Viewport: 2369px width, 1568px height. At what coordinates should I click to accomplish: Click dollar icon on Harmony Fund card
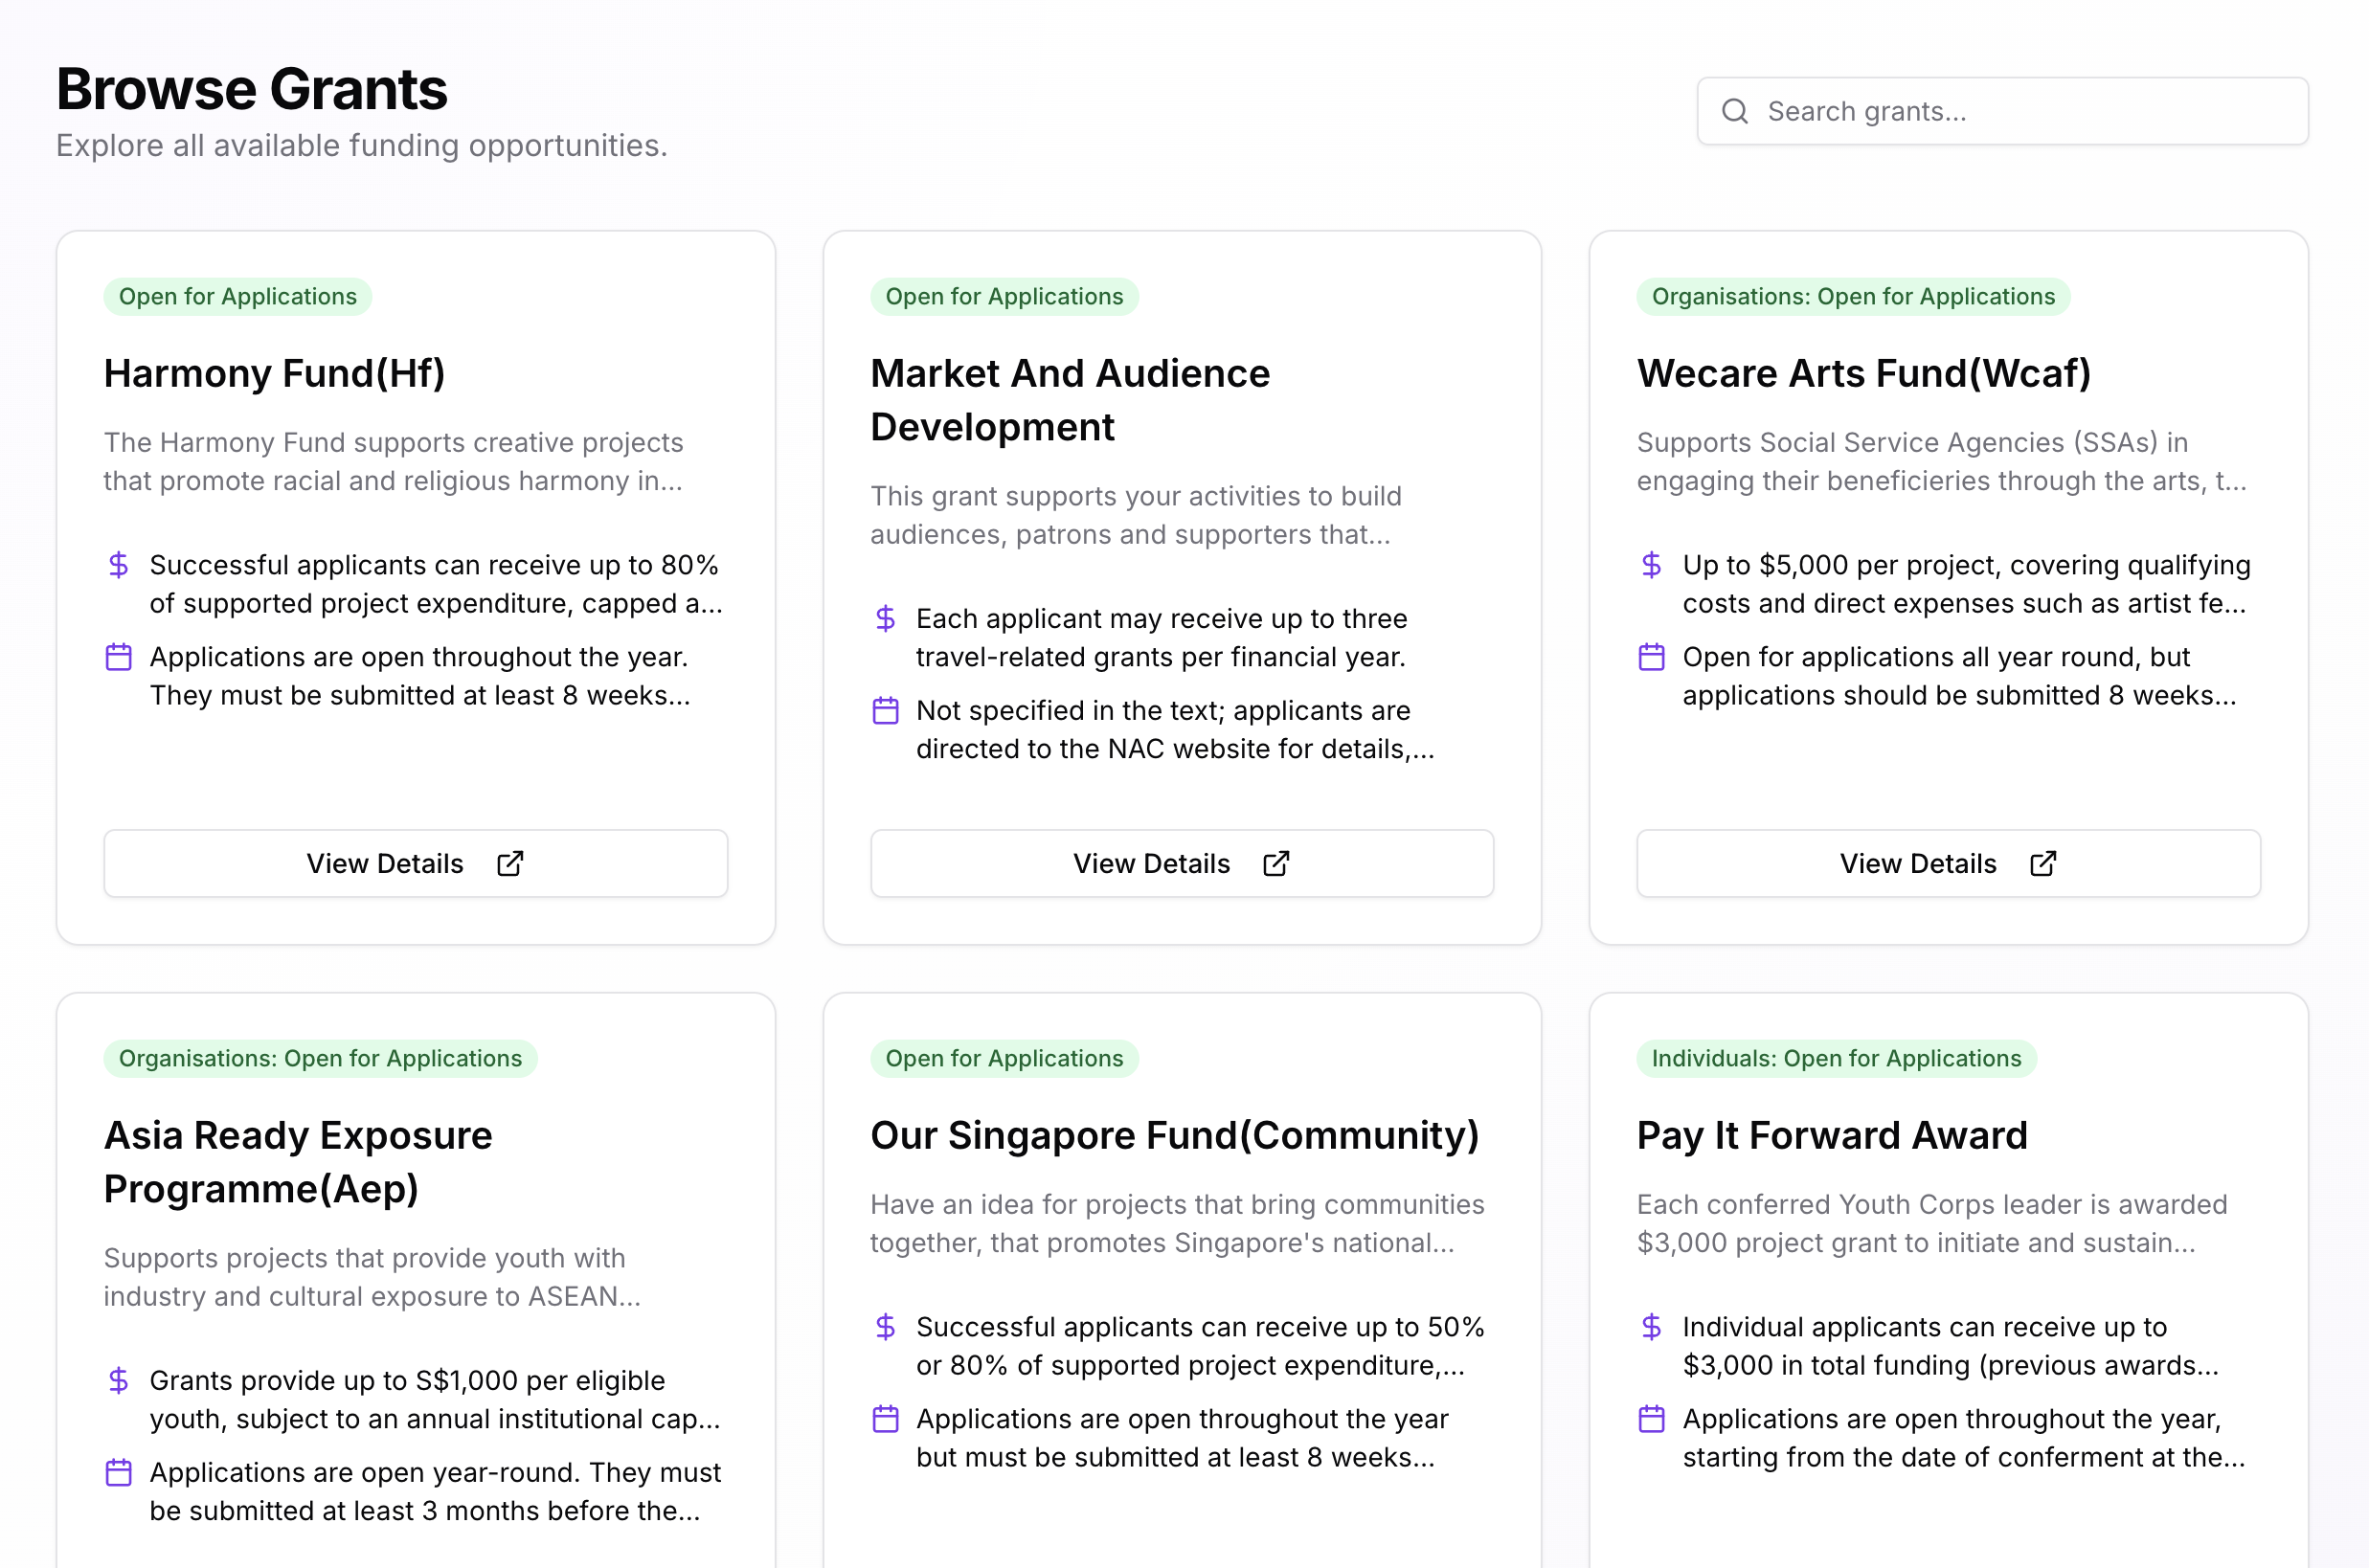(119, 565)
